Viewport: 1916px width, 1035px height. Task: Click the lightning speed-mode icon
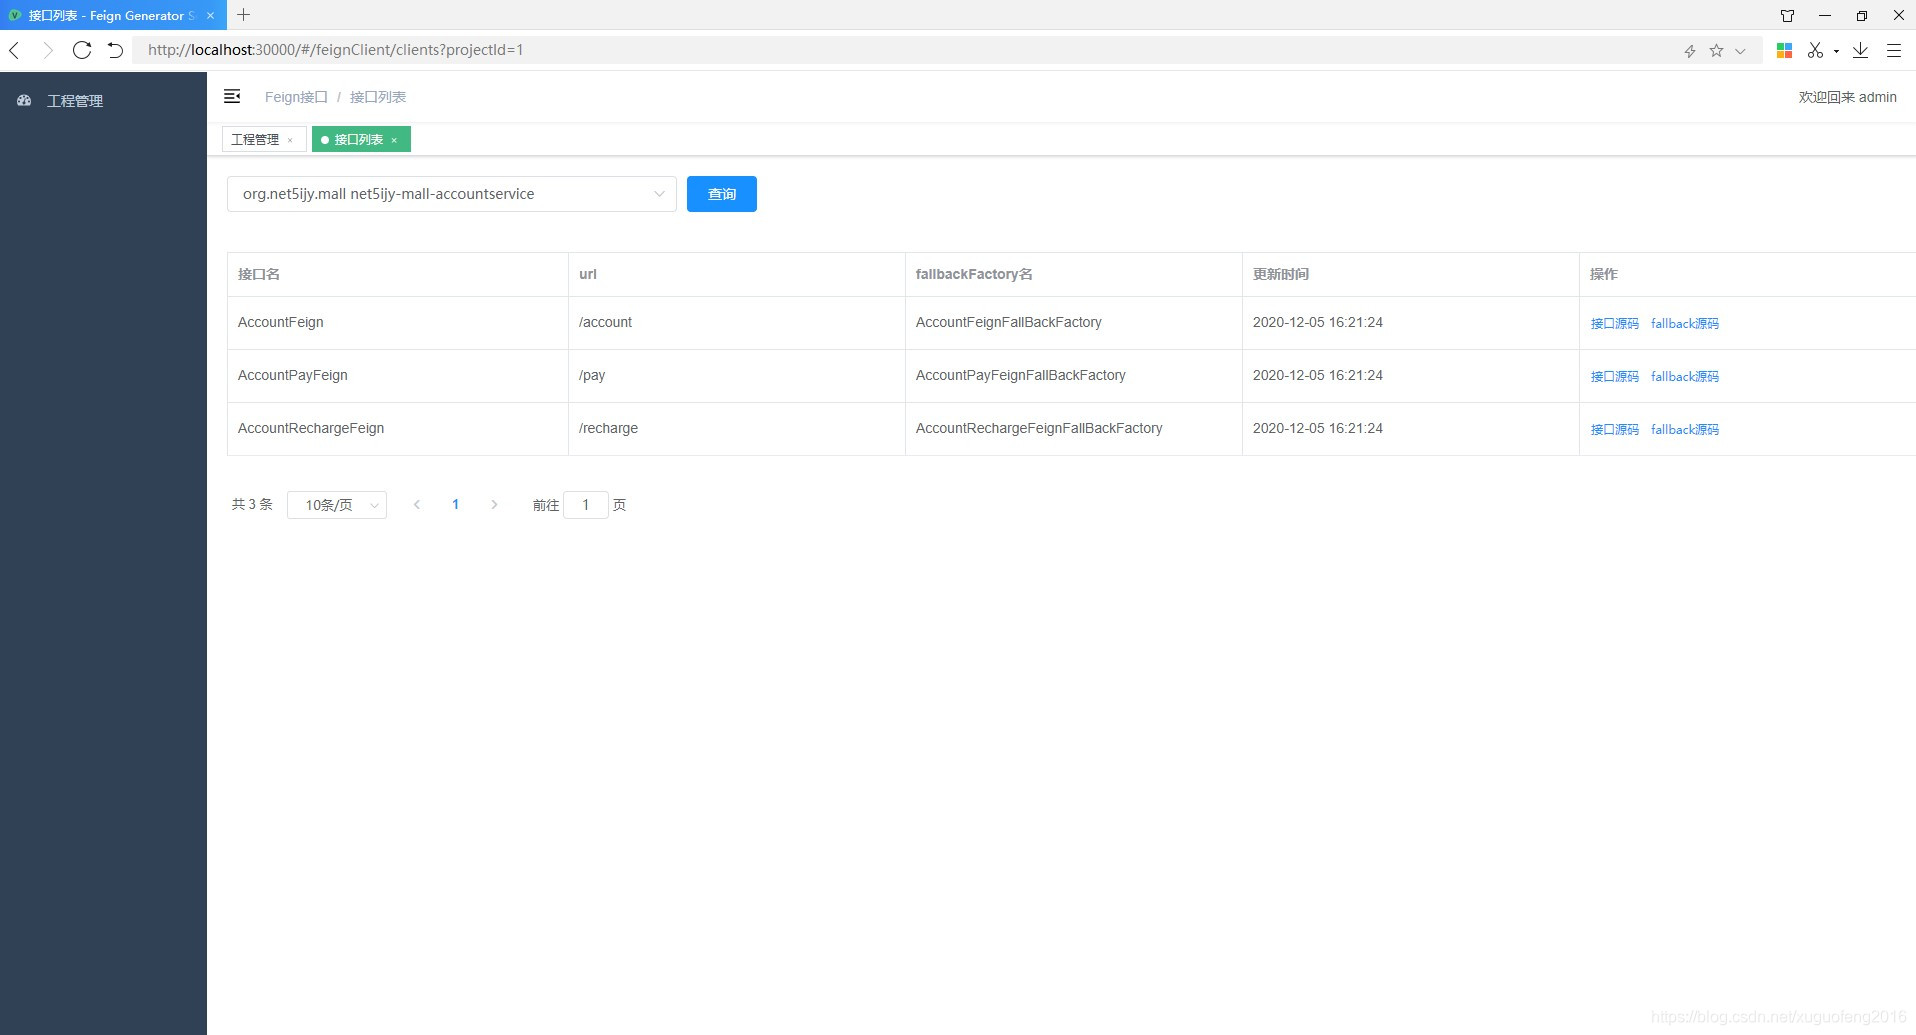point(1690,51)
